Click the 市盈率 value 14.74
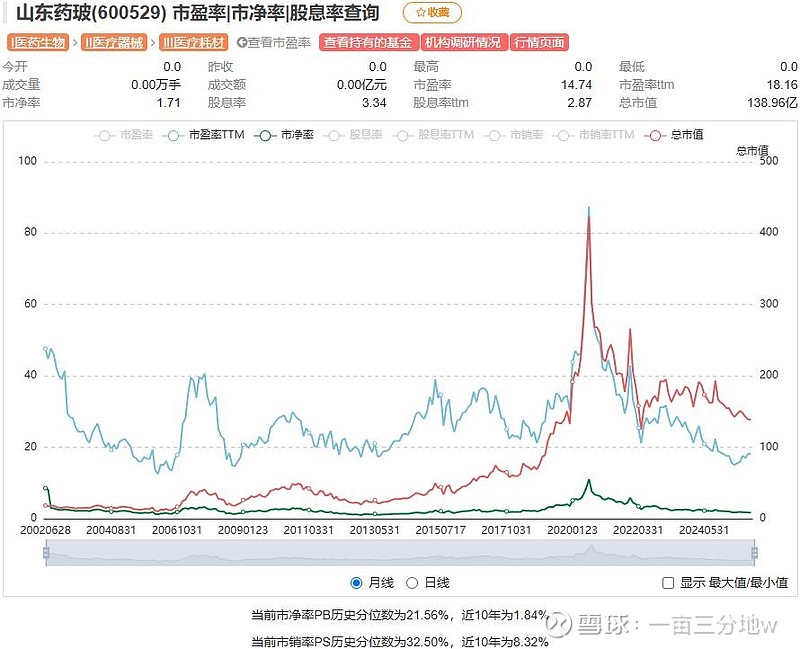The height and width of the screenshot is (649, 800). tap(577, 85)
